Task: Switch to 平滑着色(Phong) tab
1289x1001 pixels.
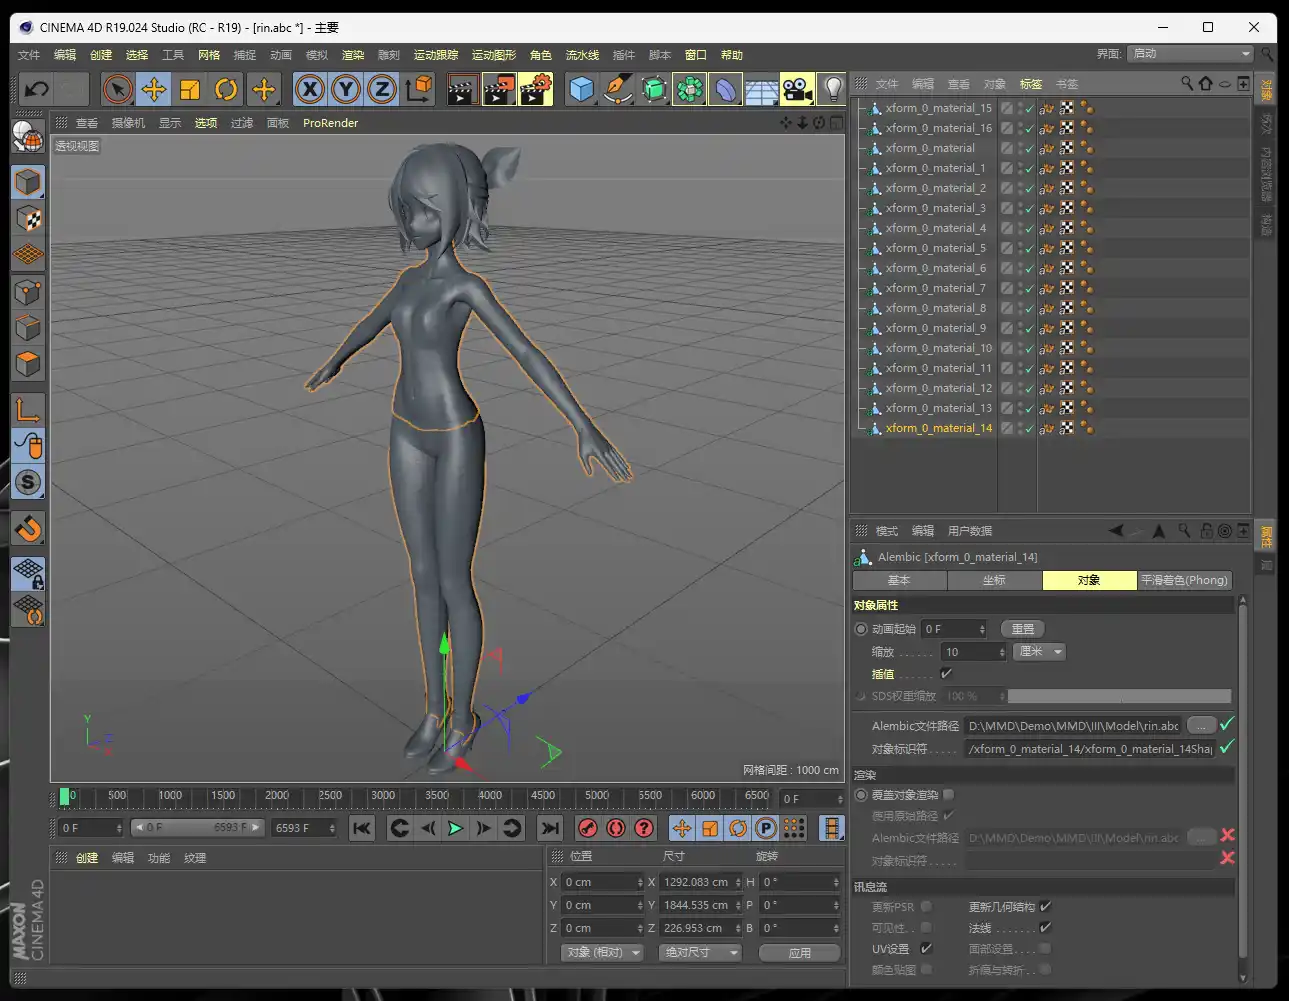Action: coord(1185,580)
